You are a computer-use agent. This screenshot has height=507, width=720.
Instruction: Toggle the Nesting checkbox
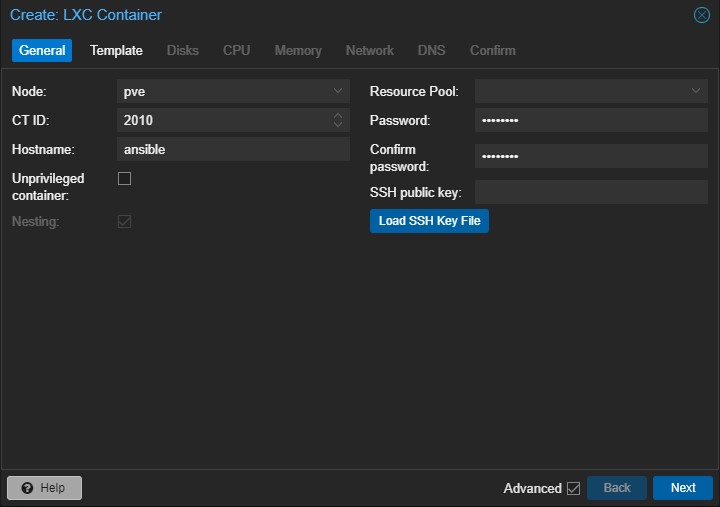point(125,221)
